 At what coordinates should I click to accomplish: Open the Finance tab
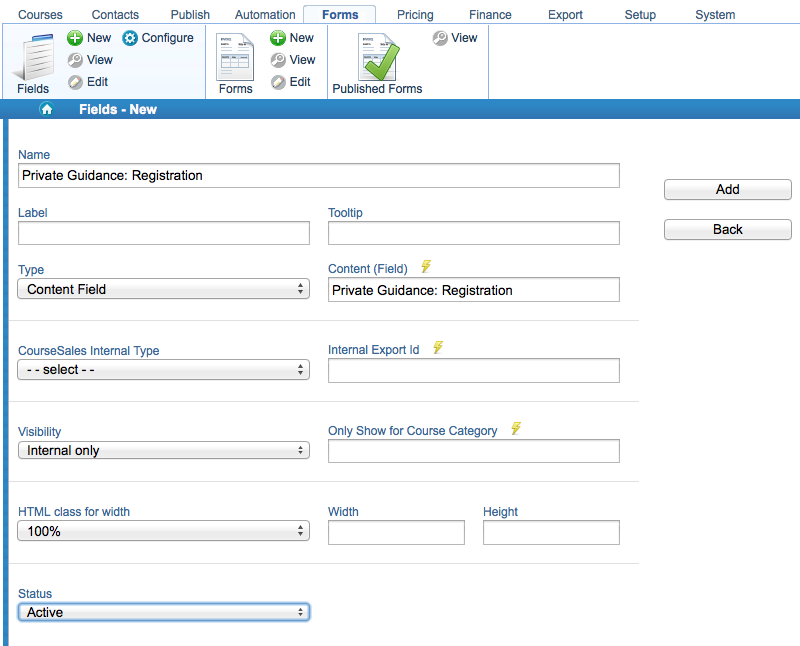point(490,15)
